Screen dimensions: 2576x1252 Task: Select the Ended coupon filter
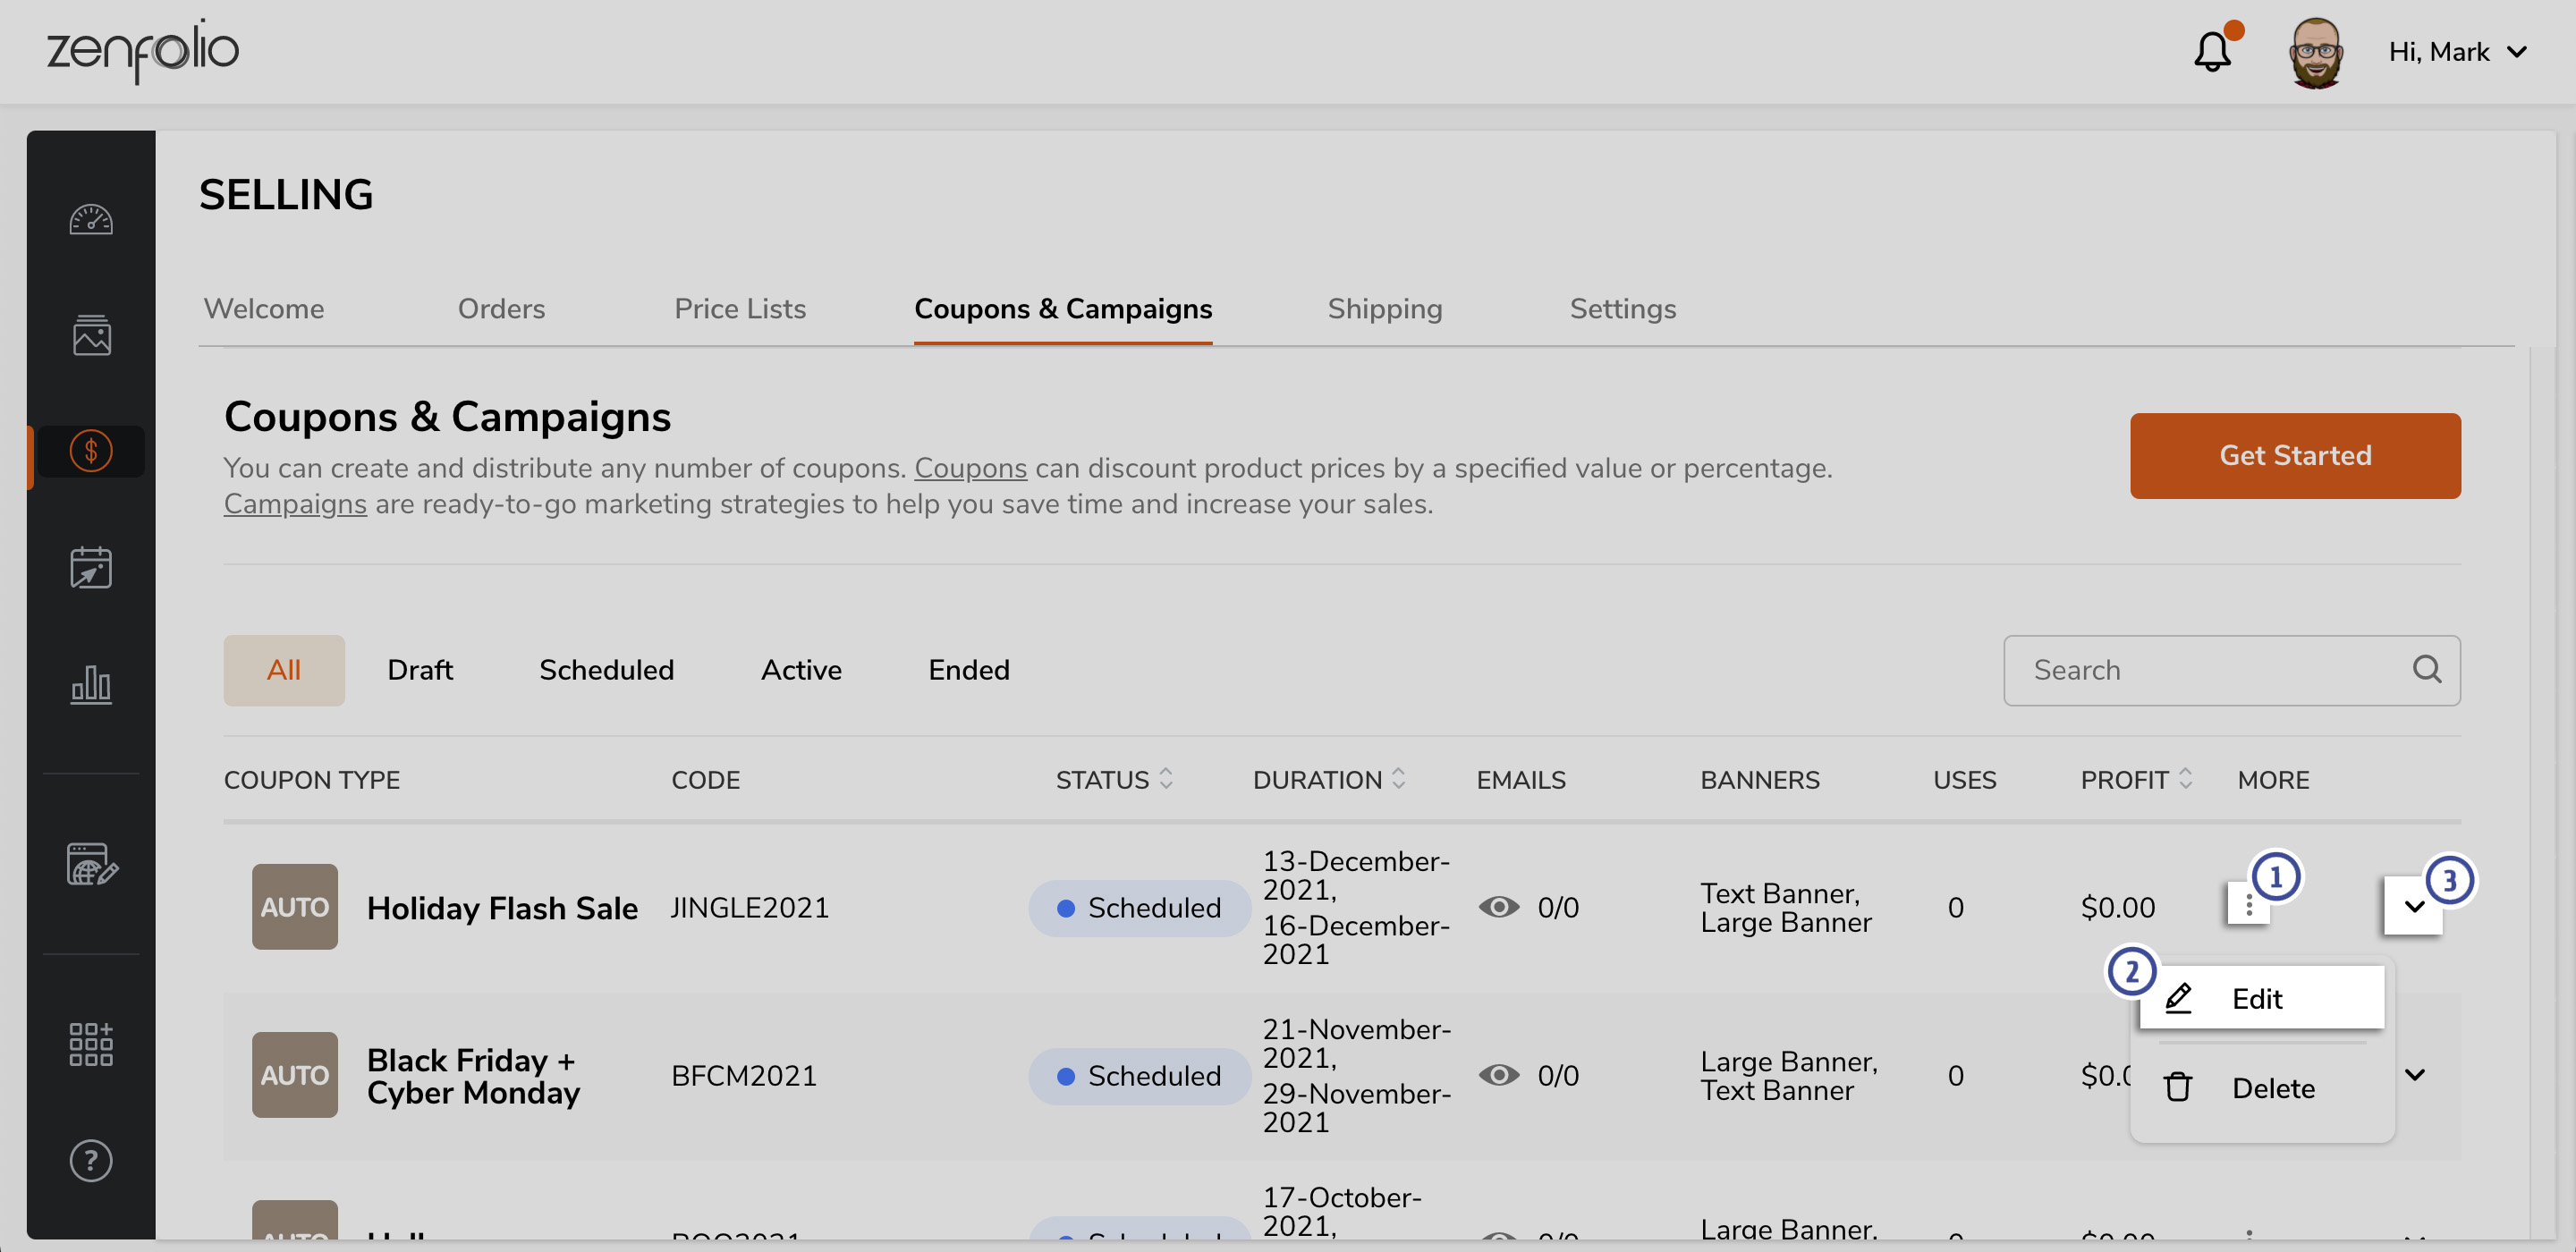pyautogui.click(x=968, y=670)
